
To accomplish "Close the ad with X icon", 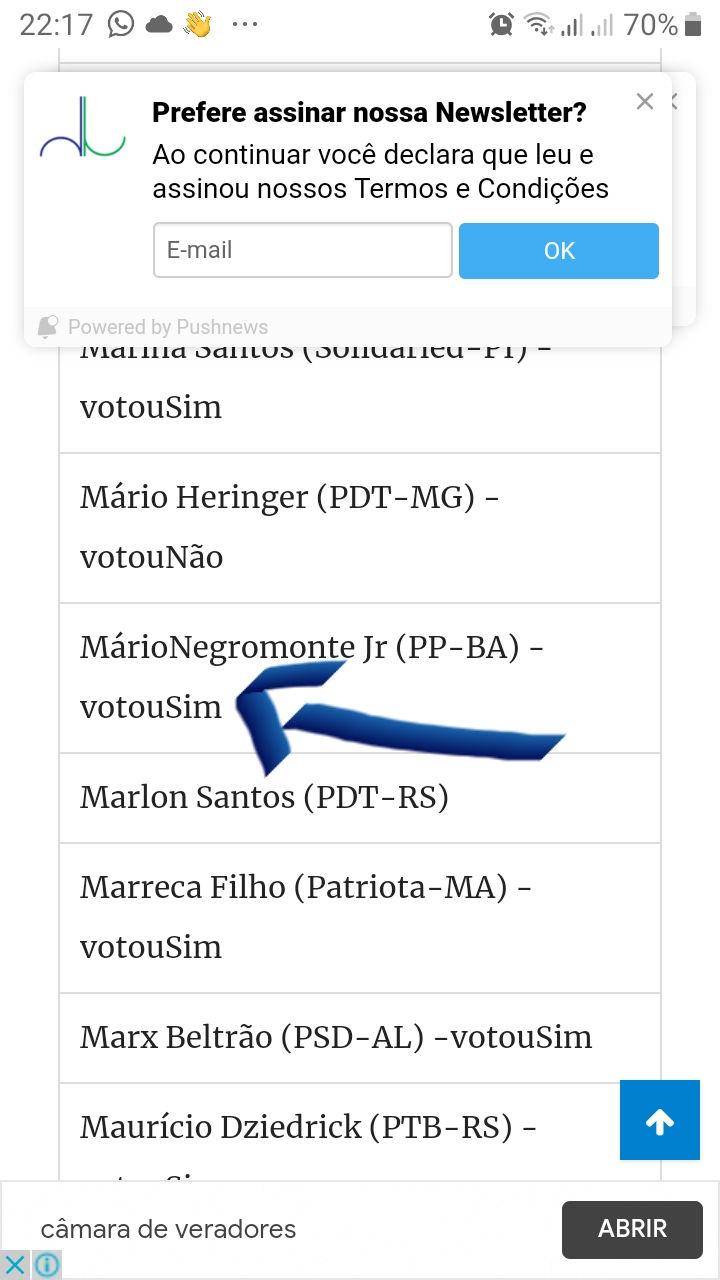I will pos(15,1264).
